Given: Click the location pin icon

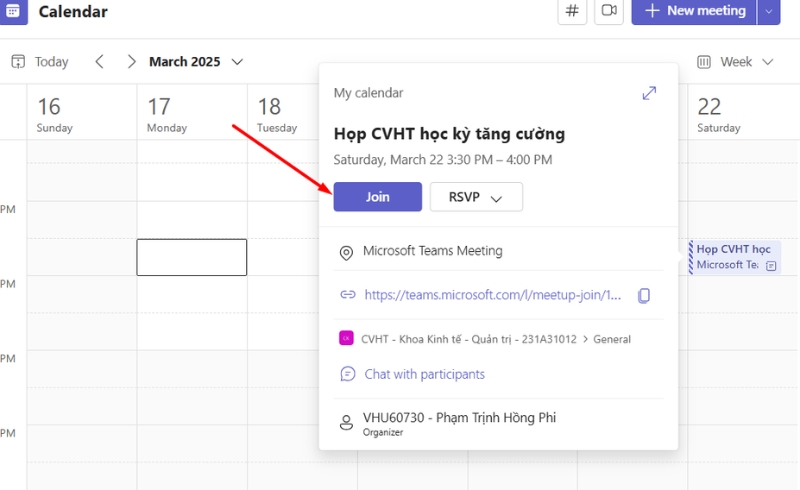Looking at the screenshot, I should pos(346,253).
